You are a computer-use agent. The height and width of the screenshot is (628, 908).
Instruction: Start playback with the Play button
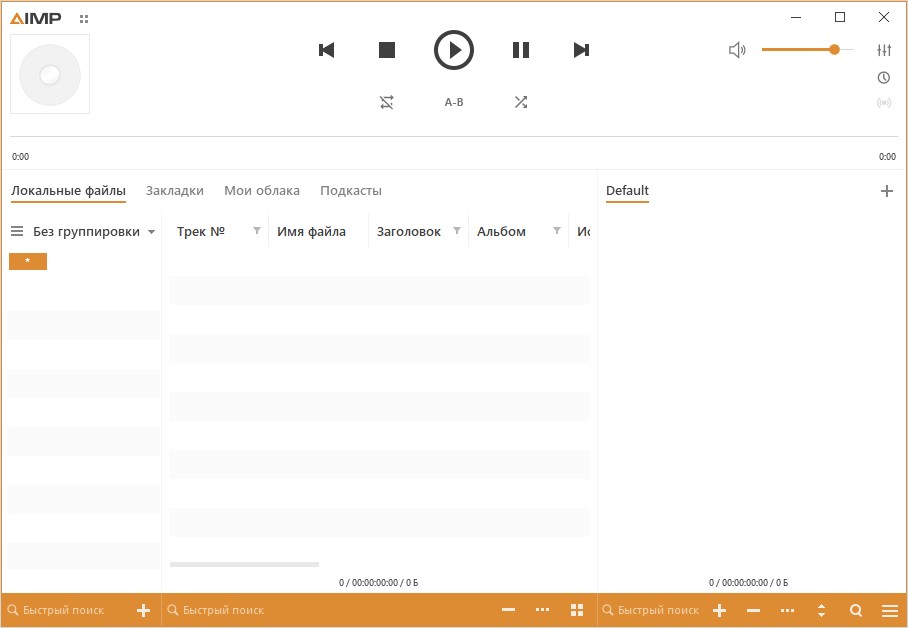point(454,50)
